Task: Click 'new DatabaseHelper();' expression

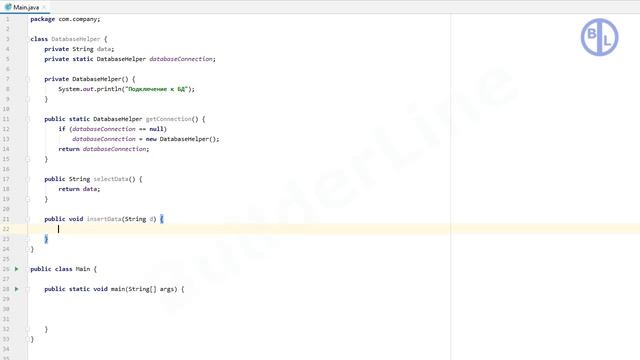Action: (x=182, y=139)
